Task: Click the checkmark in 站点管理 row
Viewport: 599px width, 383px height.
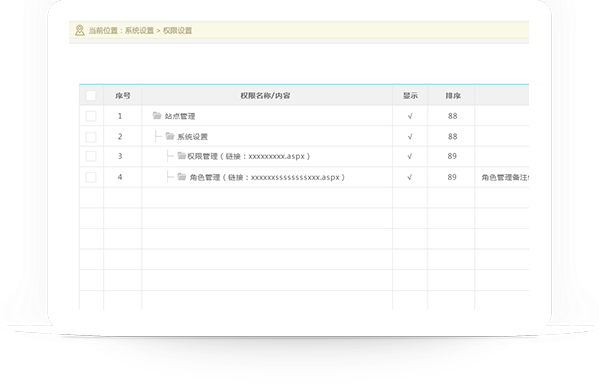Action: tap(410, 116)
